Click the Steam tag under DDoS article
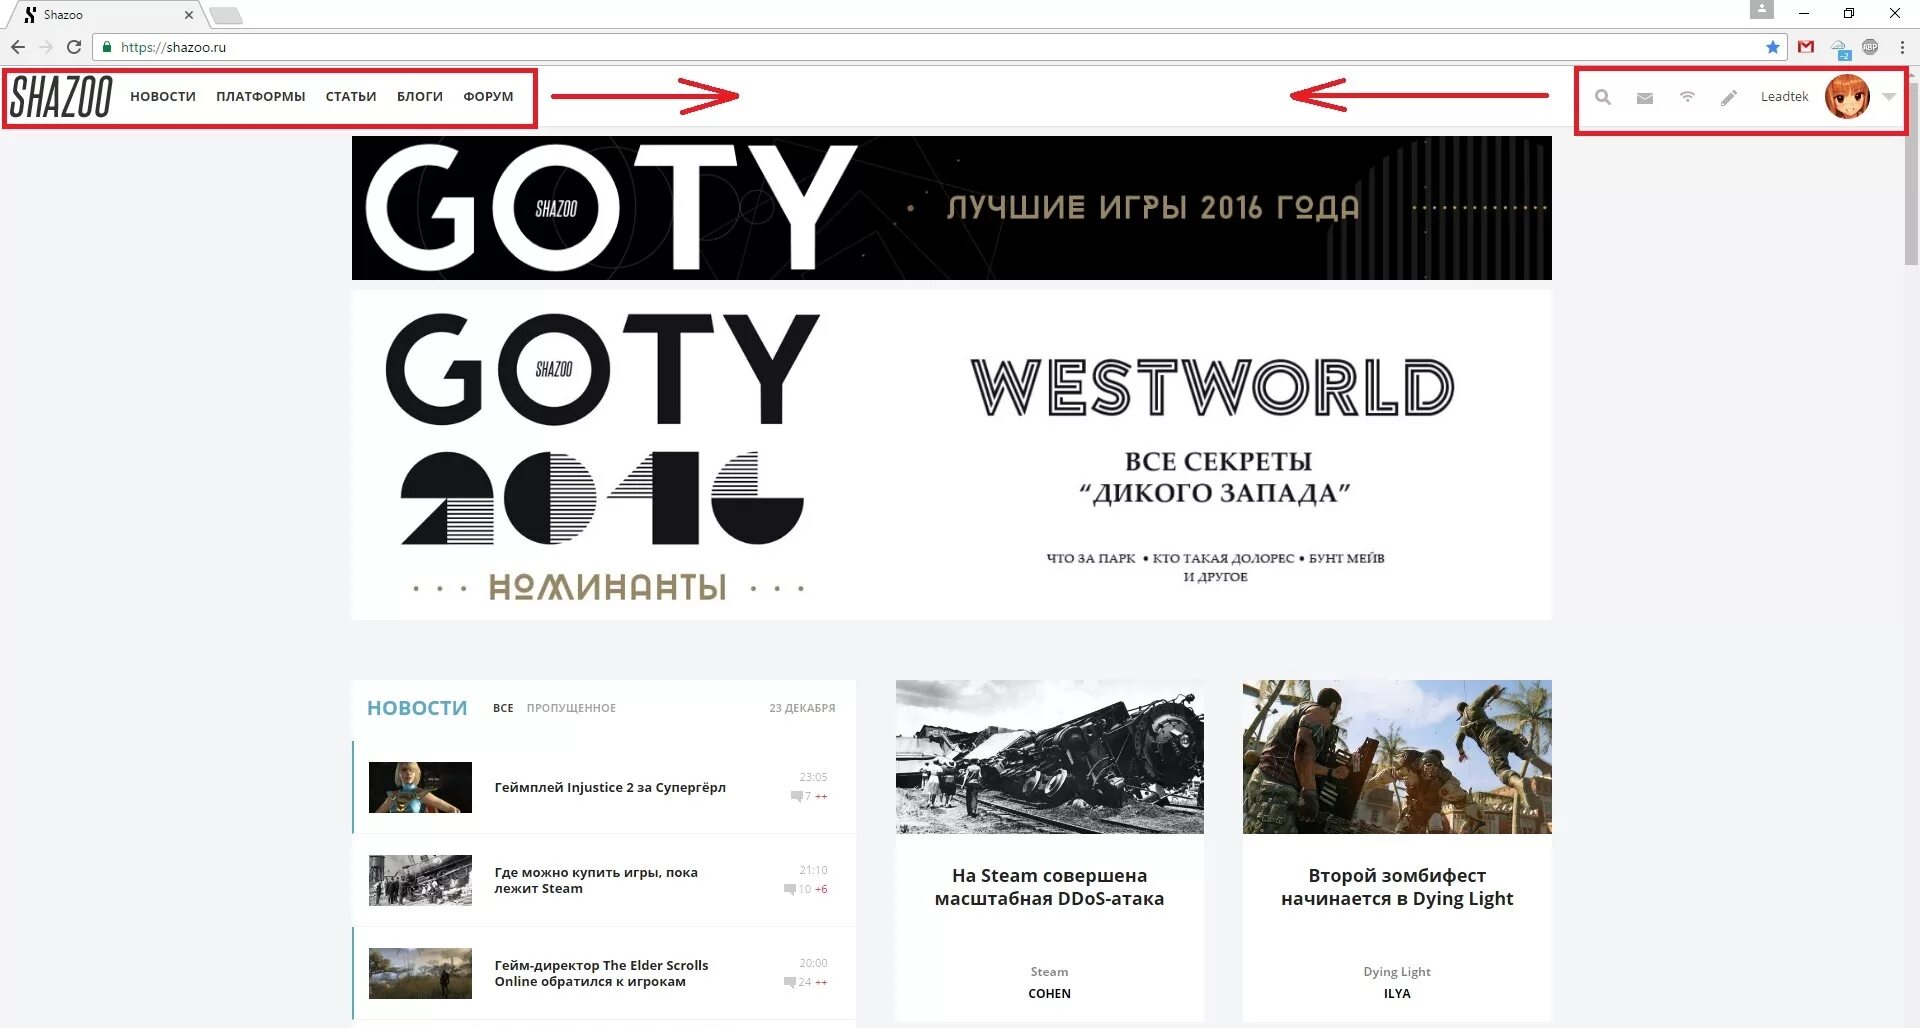The width and height of the screenshot is (1920, 1028). (1049, 972)
